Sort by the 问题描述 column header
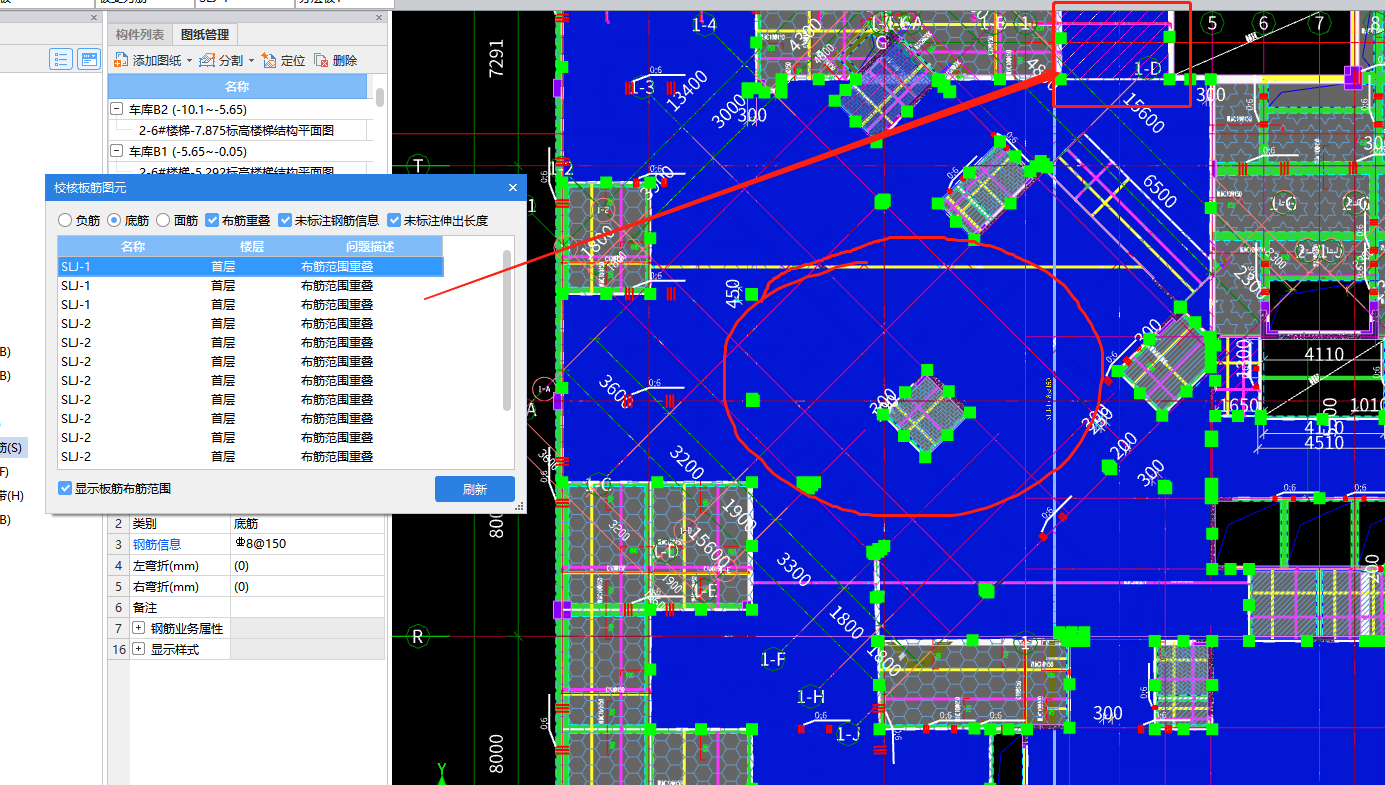1385x785 pixels. [369, 246]
